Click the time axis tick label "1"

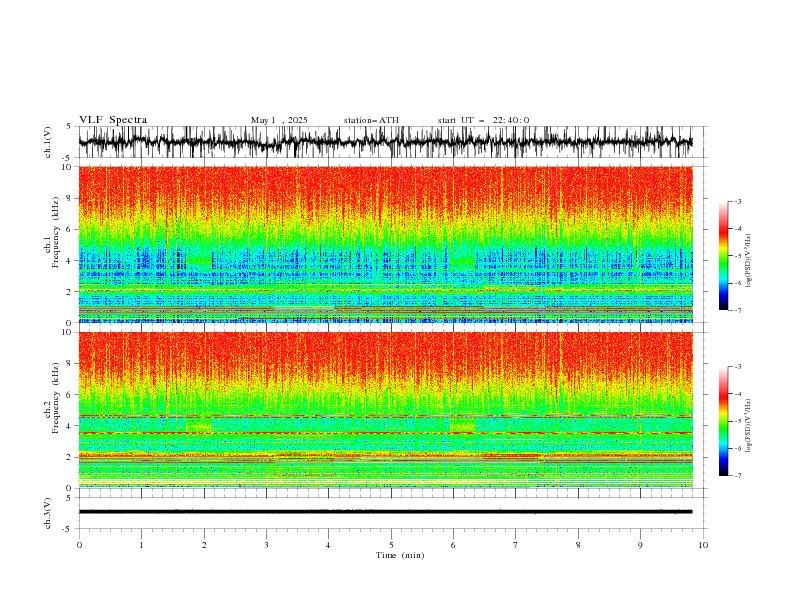[141, 545]
